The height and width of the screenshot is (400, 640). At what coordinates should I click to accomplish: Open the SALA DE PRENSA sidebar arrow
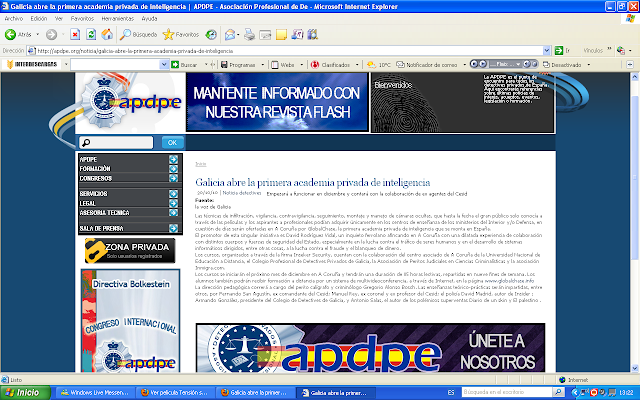coord(173,228)
